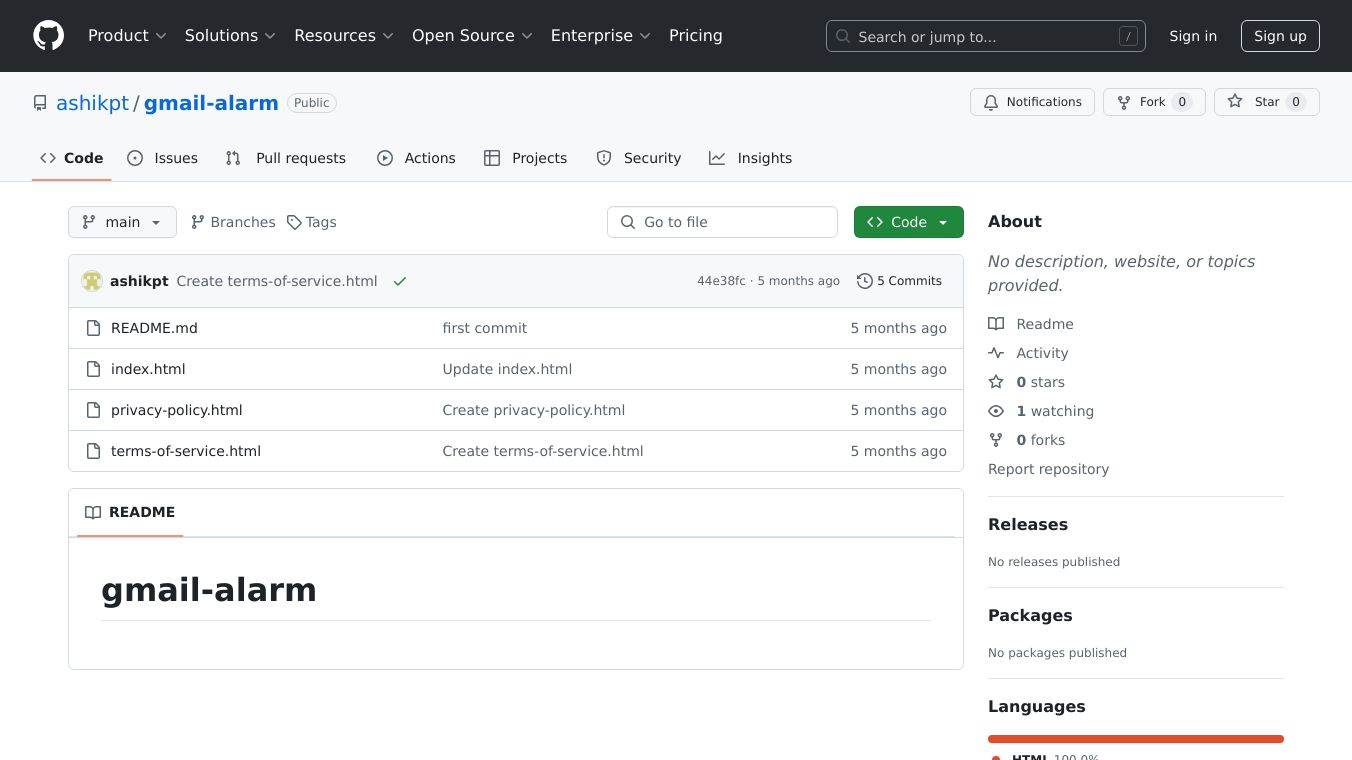Click the Go to file field
Viewport: 1352px width, 760px height.
(x=722, y=222)
